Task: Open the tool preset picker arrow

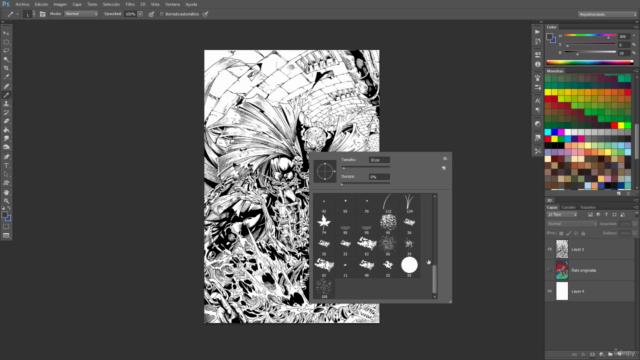Action: [x=17, y=14]
